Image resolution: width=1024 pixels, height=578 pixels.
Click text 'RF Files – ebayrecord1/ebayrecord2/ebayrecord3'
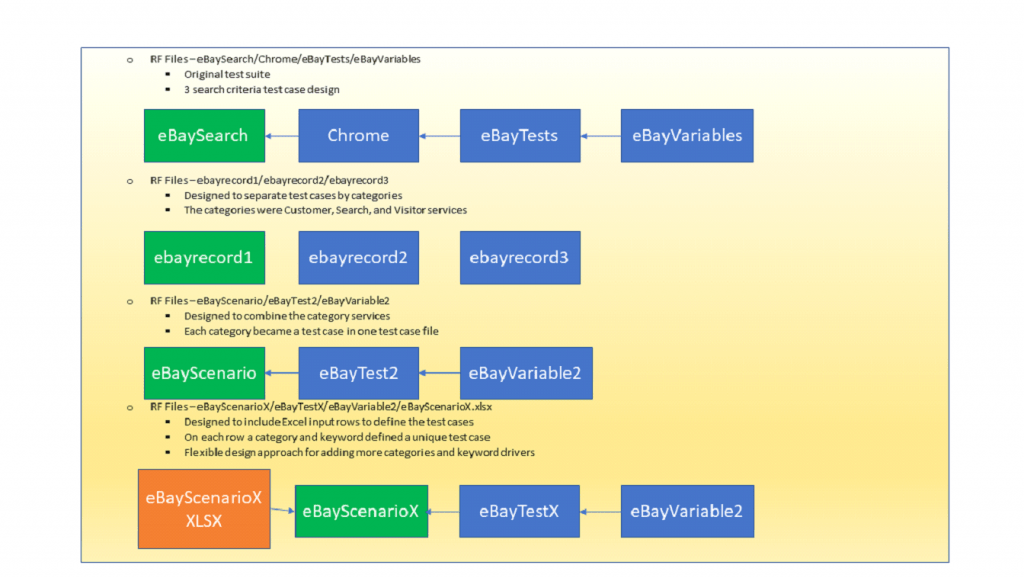(269, 180)
